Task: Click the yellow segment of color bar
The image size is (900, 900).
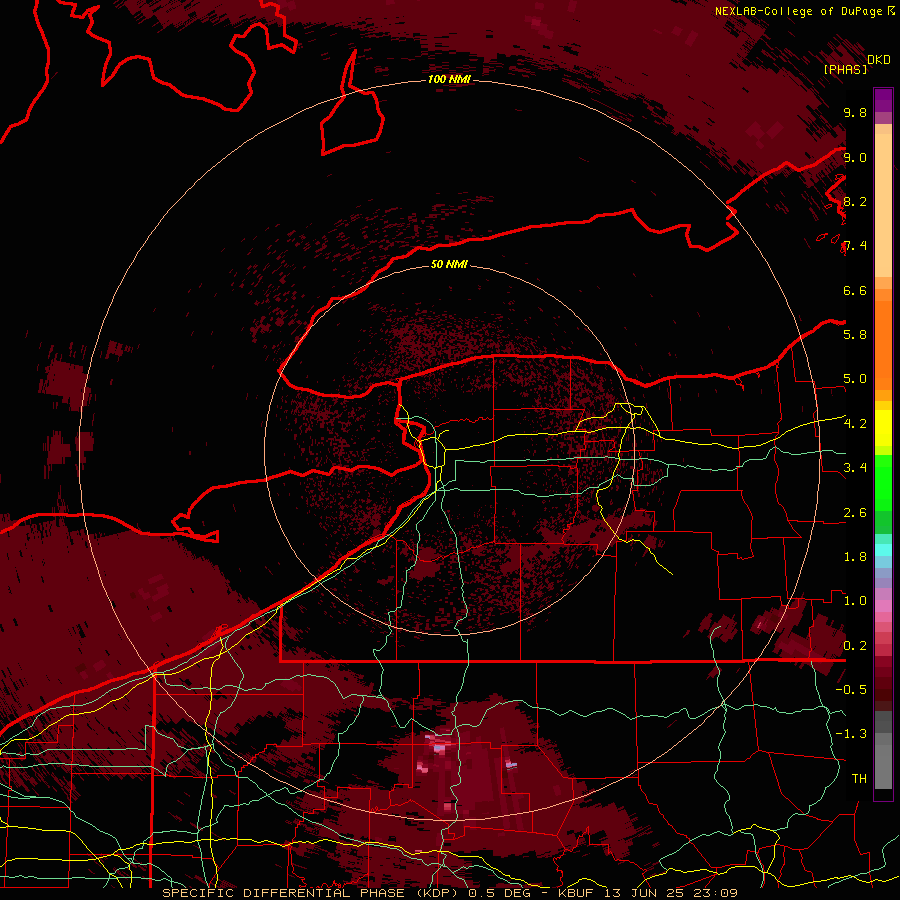Action: tap(883, 428)
